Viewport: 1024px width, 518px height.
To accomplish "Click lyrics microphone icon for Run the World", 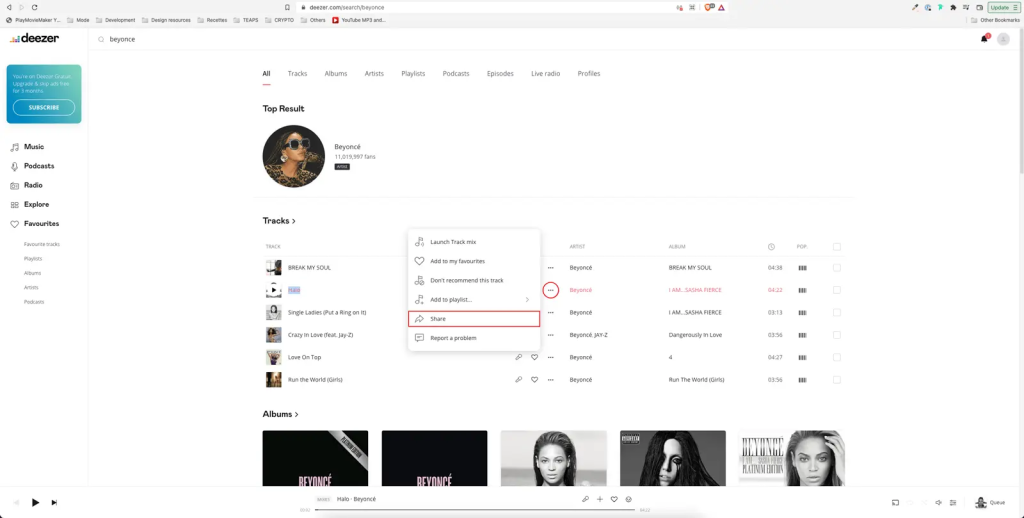I will (x=518, y=380).
